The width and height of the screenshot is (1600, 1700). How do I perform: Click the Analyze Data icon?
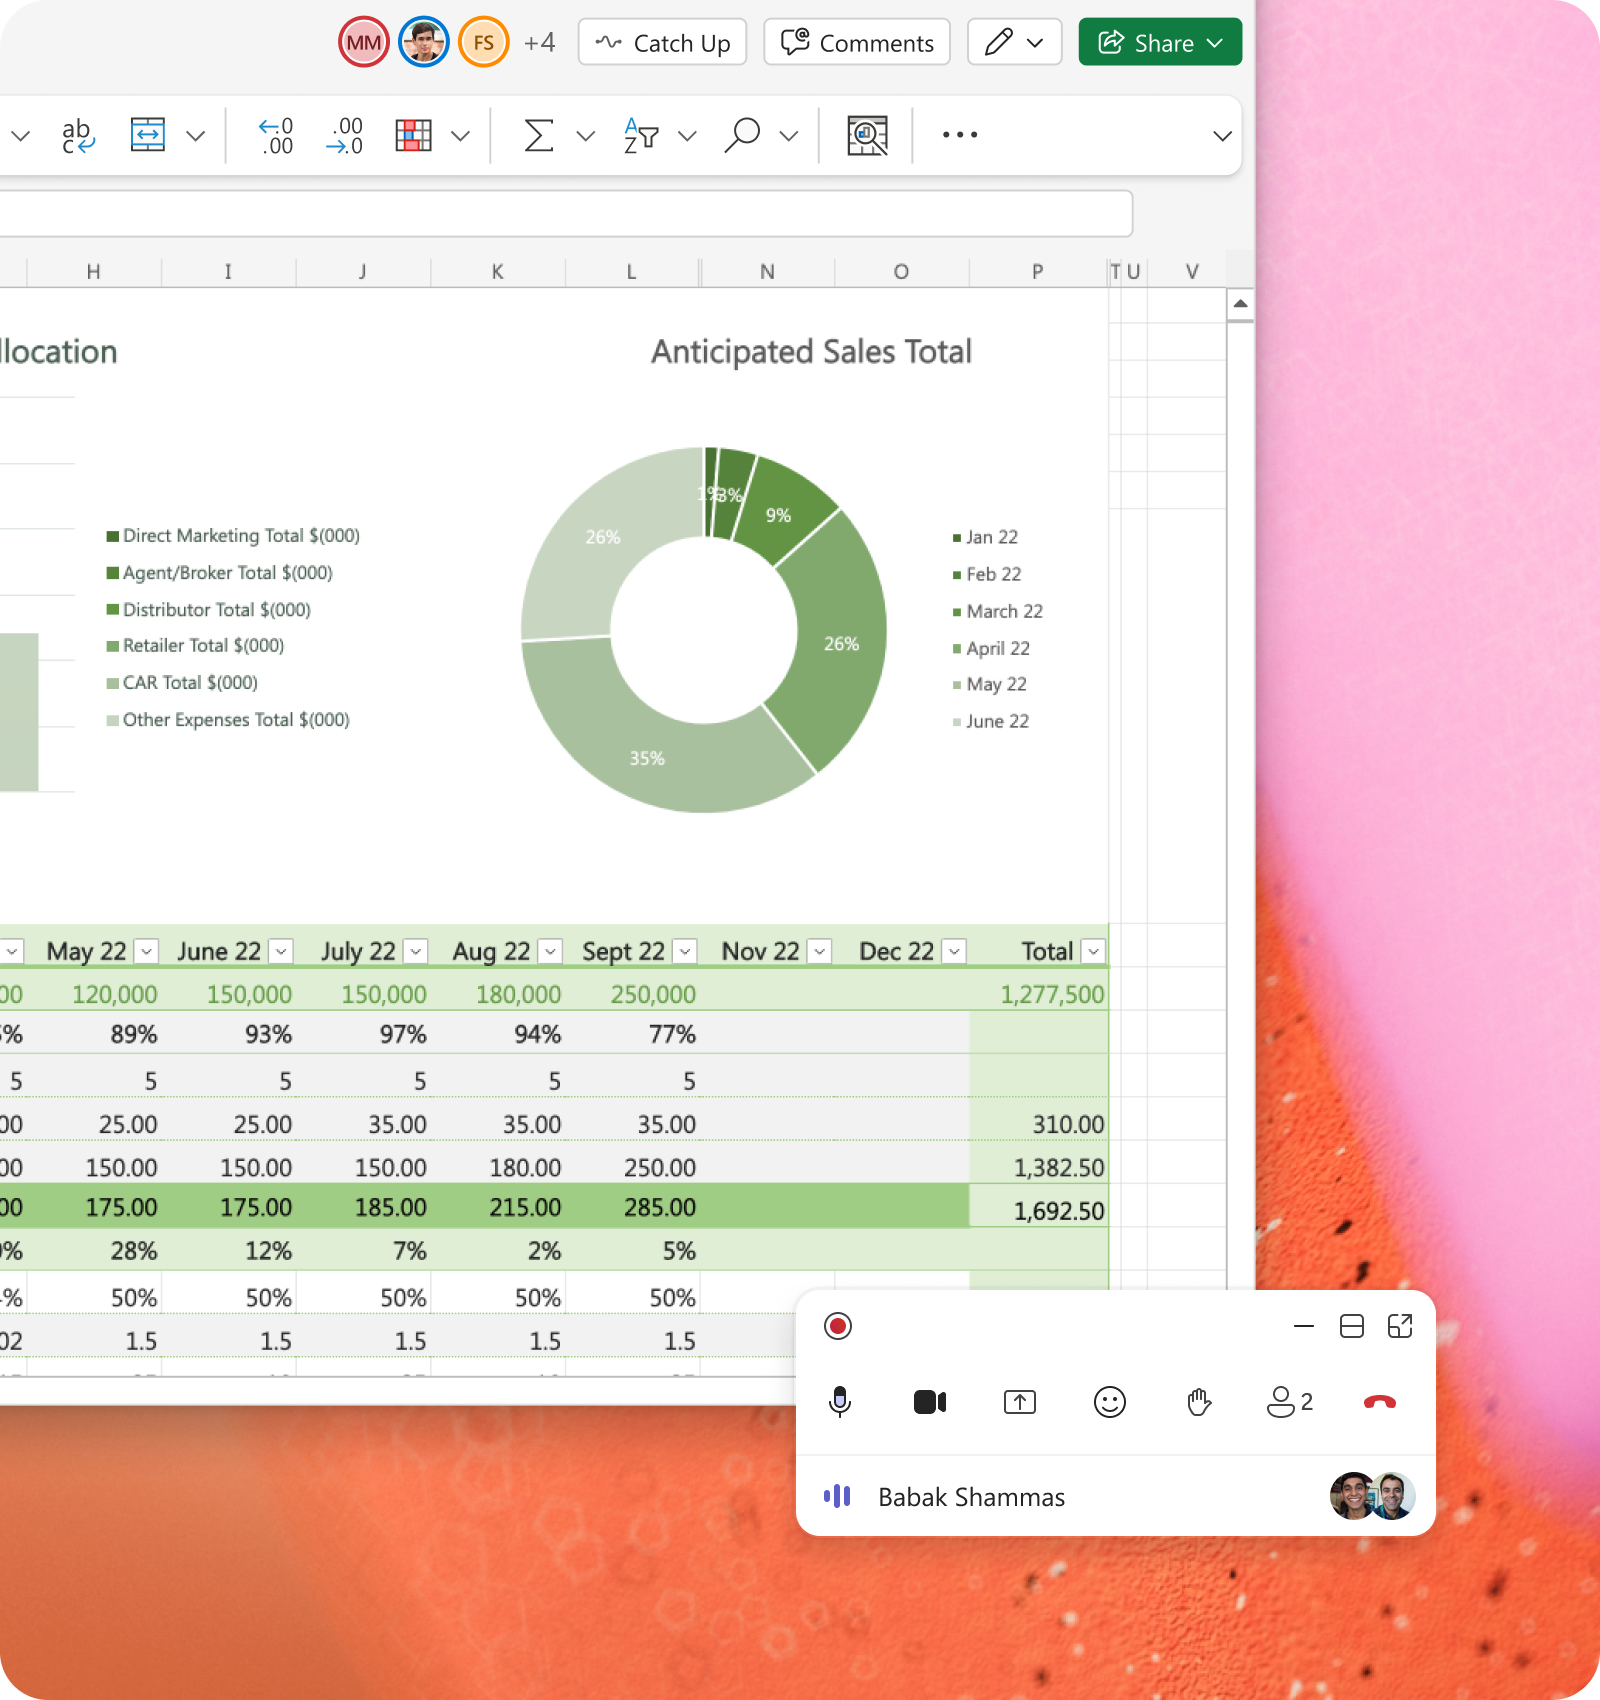(x=867, y=135)
